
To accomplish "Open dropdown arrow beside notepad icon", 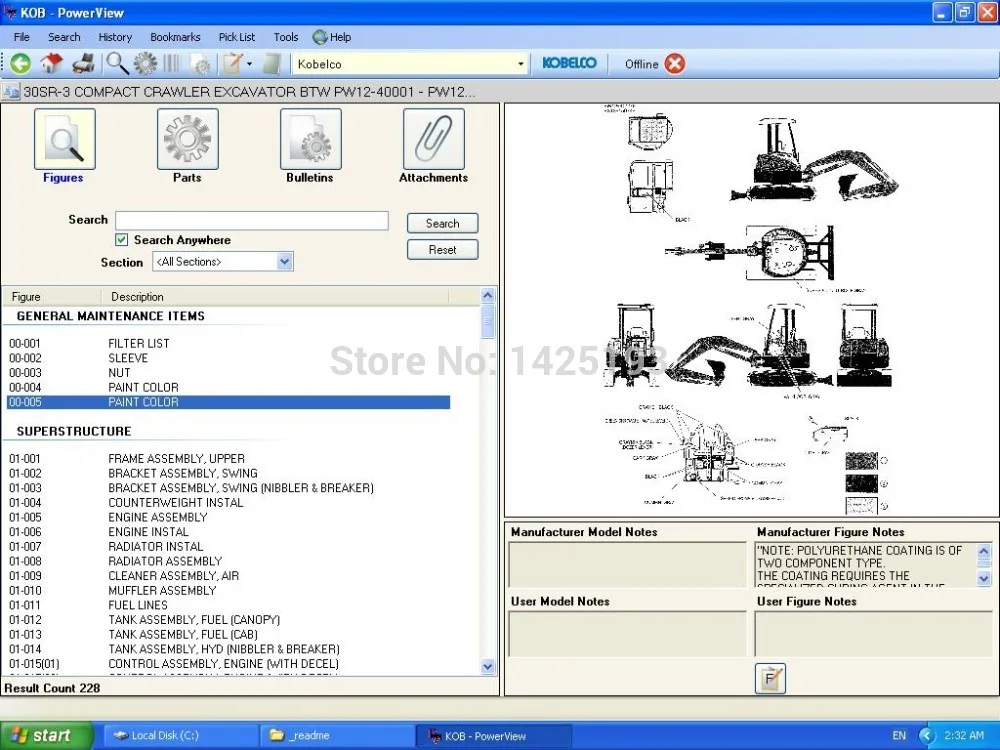I will 249,64.
